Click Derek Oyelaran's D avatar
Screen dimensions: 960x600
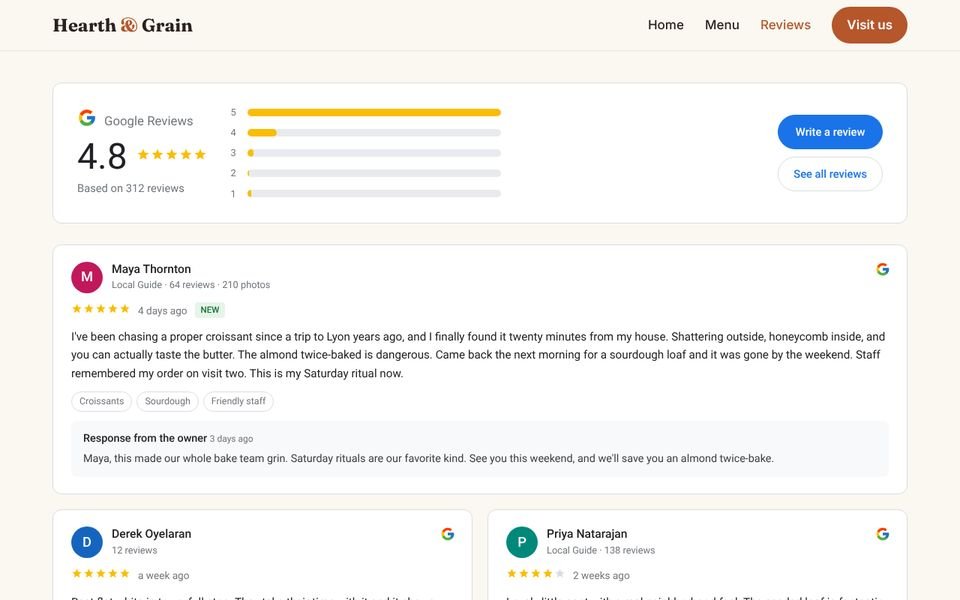87,542
